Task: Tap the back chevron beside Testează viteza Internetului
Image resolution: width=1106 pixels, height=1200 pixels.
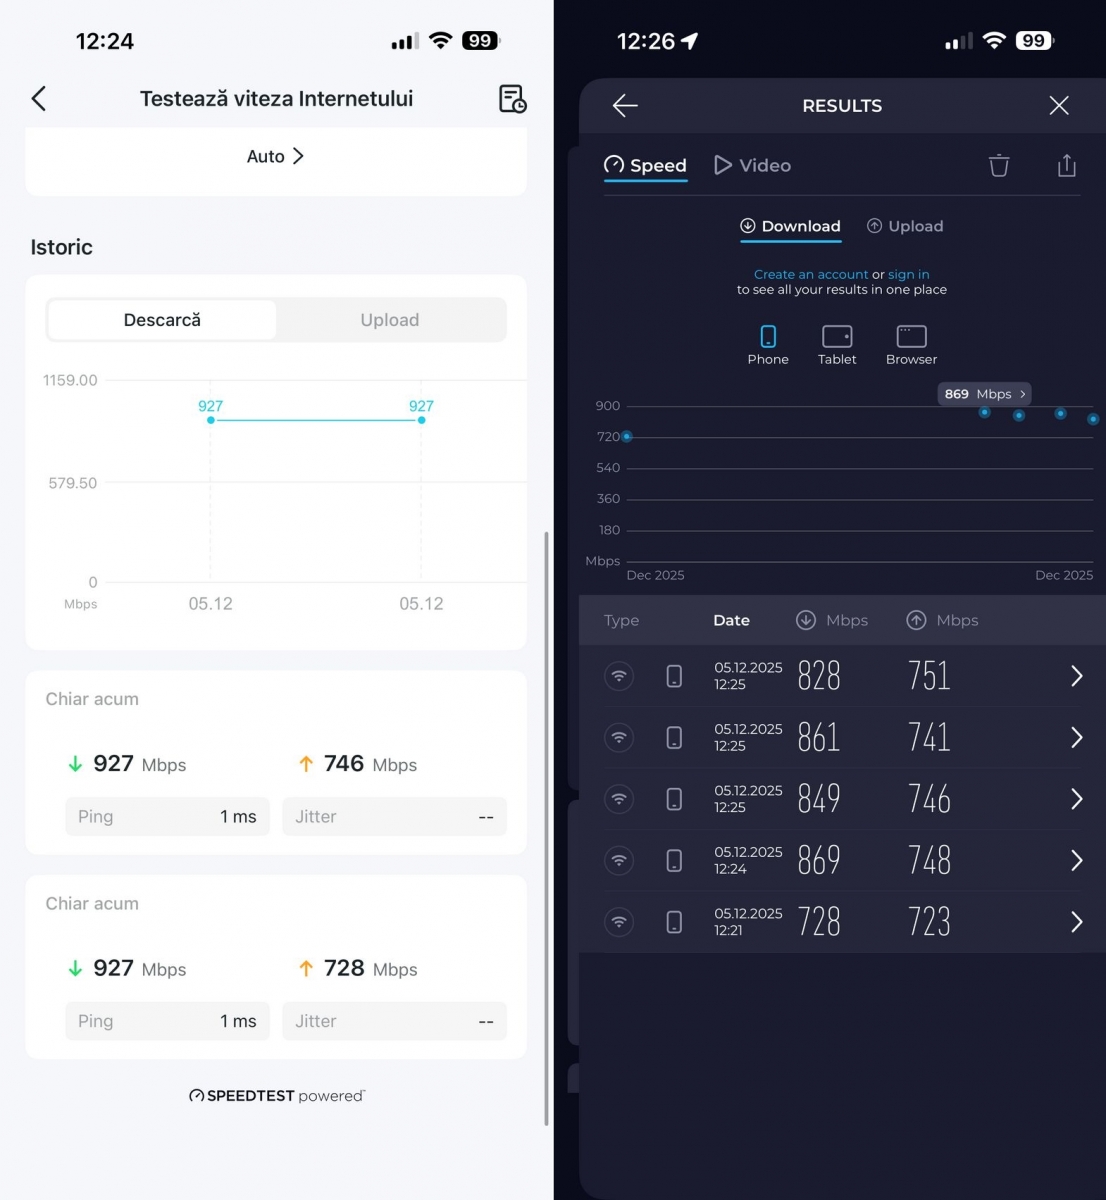Action: pos(39,98)
